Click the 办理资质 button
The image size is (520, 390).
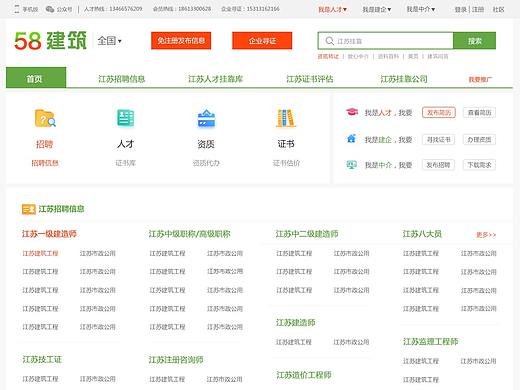coord(479,139)
